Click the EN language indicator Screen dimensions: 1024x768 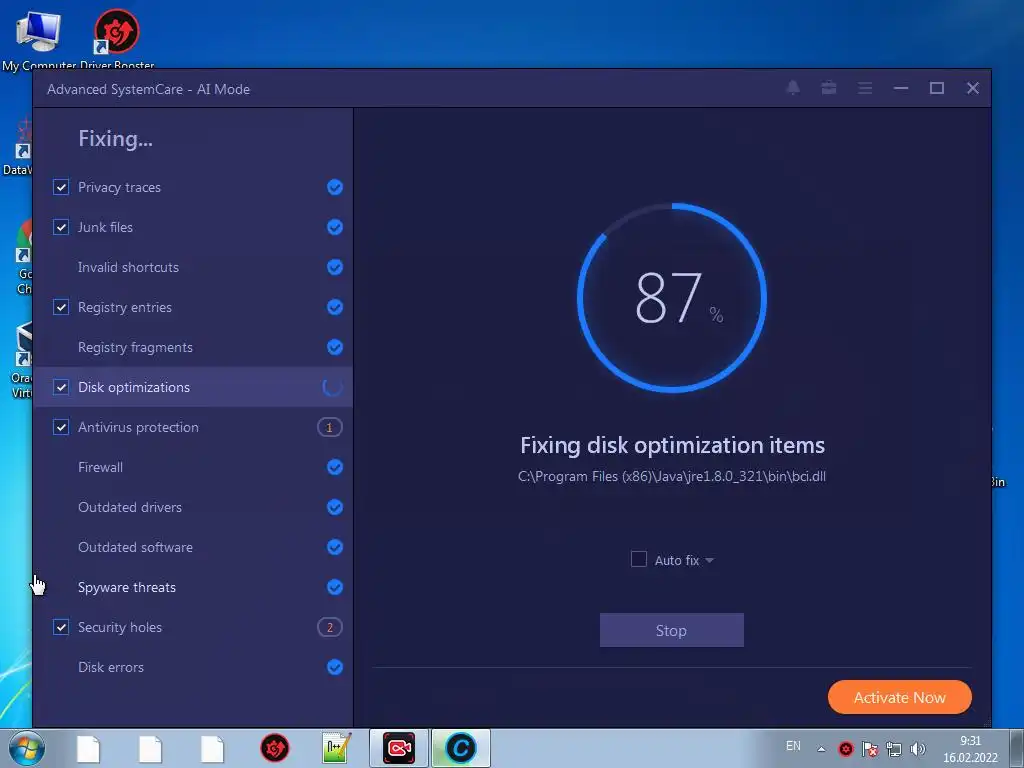(793, 746)
